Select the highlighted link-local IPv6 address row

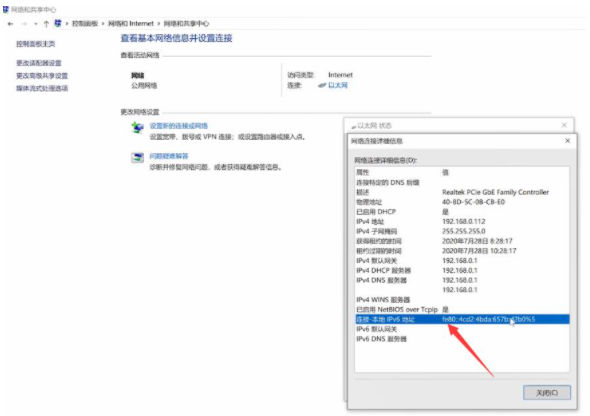(x=462, y=319)
